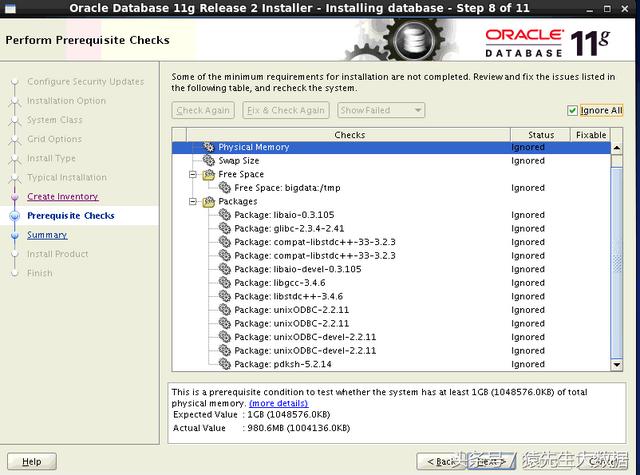This screenshot has width=640, height=475.
Task: Go to the Create Inventory step
Action: click(x=62, y=196)
